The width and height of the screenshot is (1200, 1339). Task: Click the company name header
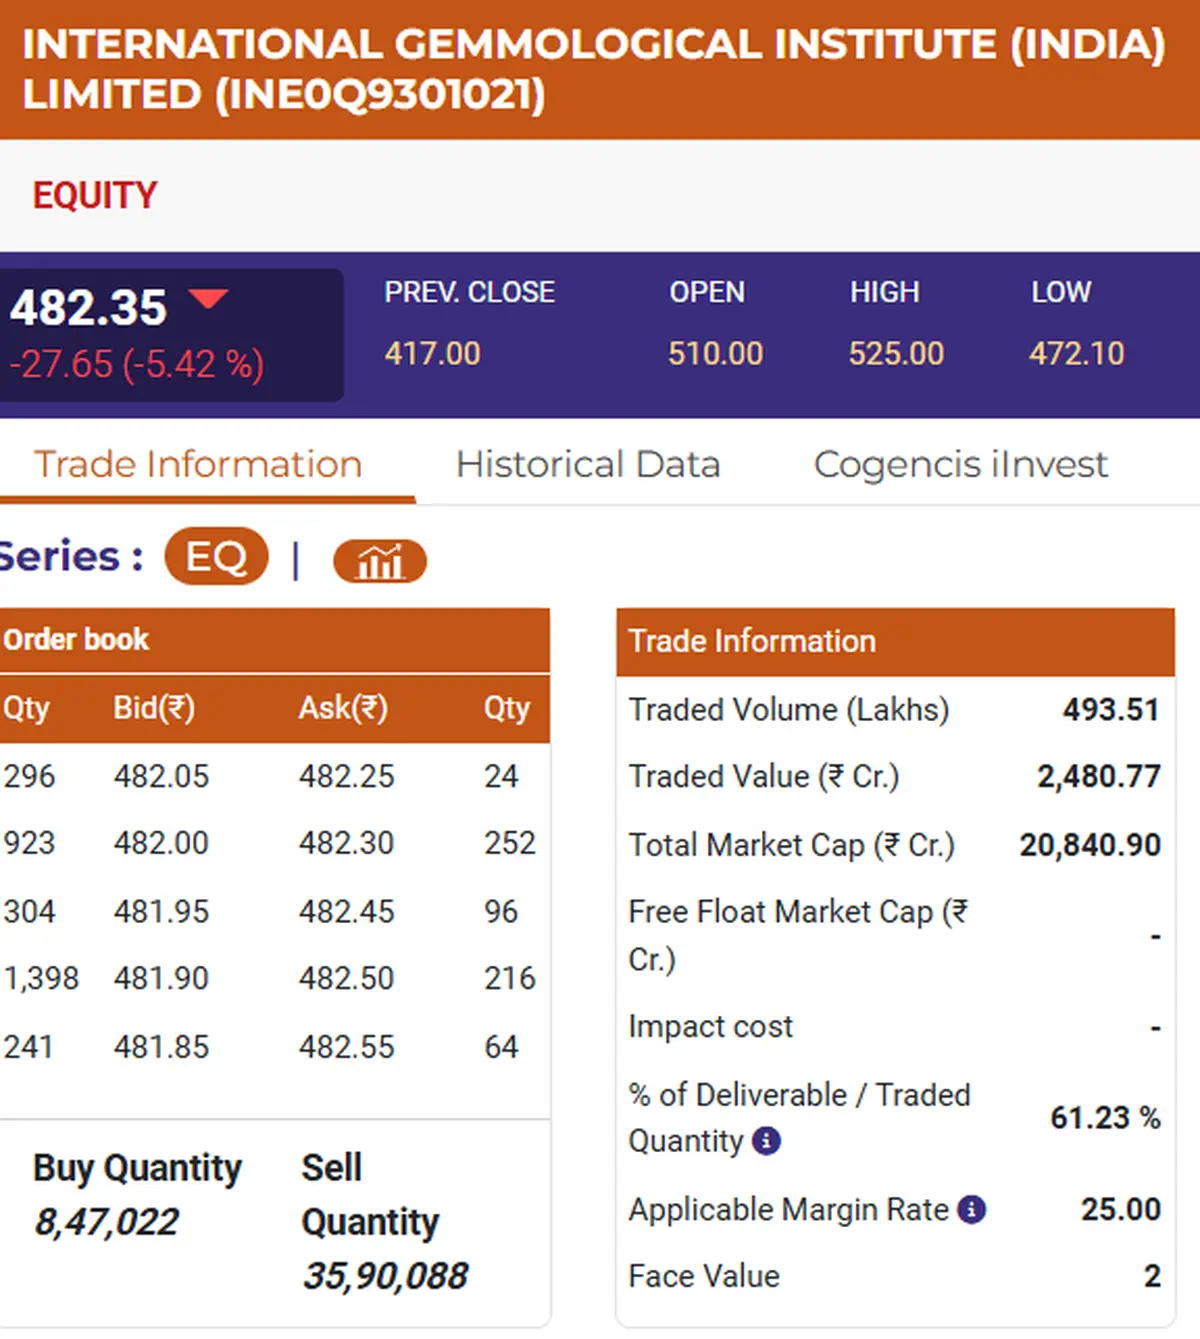594,69
